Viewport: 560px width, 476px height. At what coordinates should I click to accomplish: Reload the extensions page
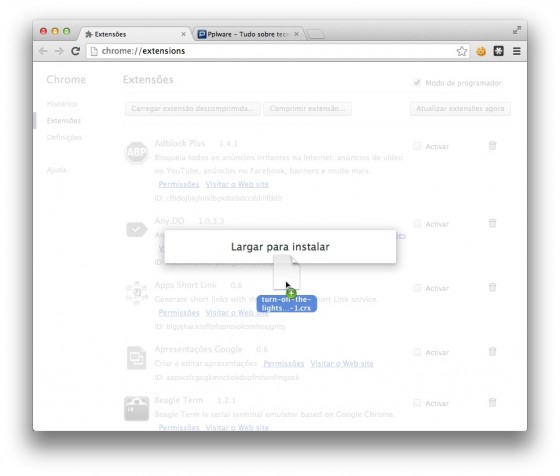[x=75, y=51]
